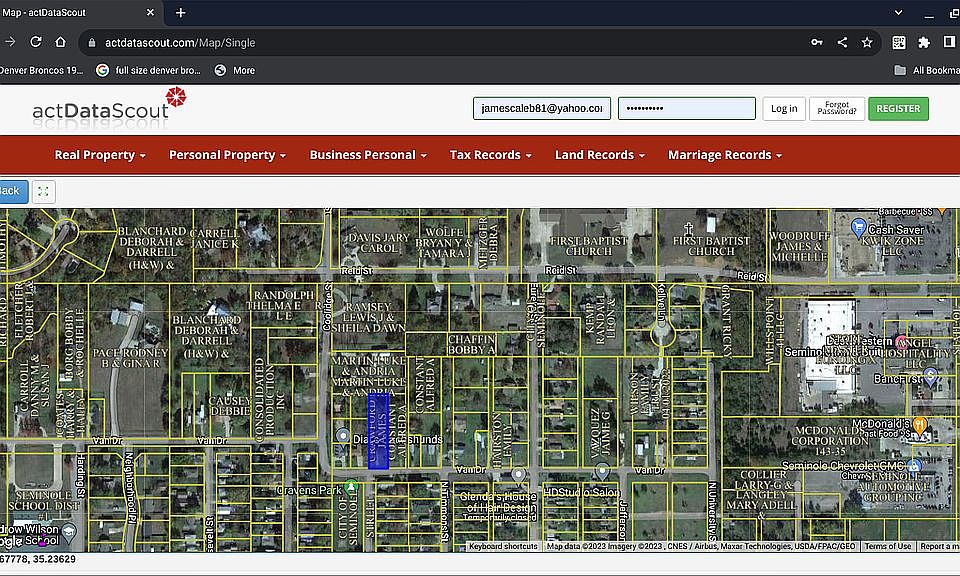Select the McDonald's restaurant map pin
This screenshot has height=576, width=960.
tap(919, 425)
